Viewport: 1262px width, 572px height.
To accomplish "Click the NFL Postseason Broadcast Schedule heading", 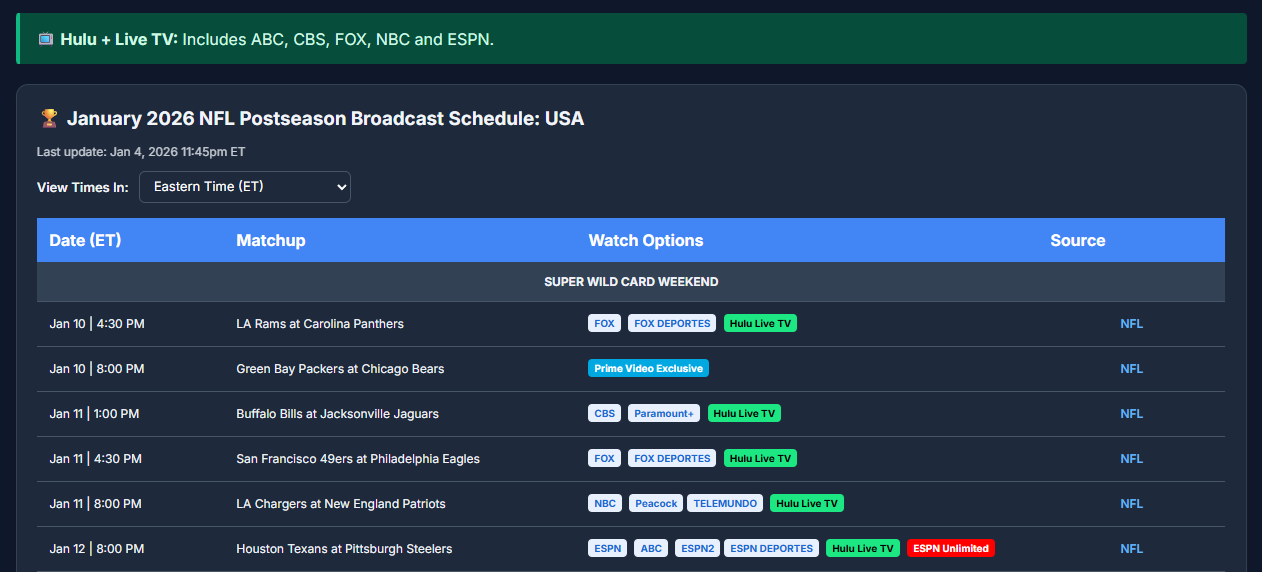I will point(325,118).
